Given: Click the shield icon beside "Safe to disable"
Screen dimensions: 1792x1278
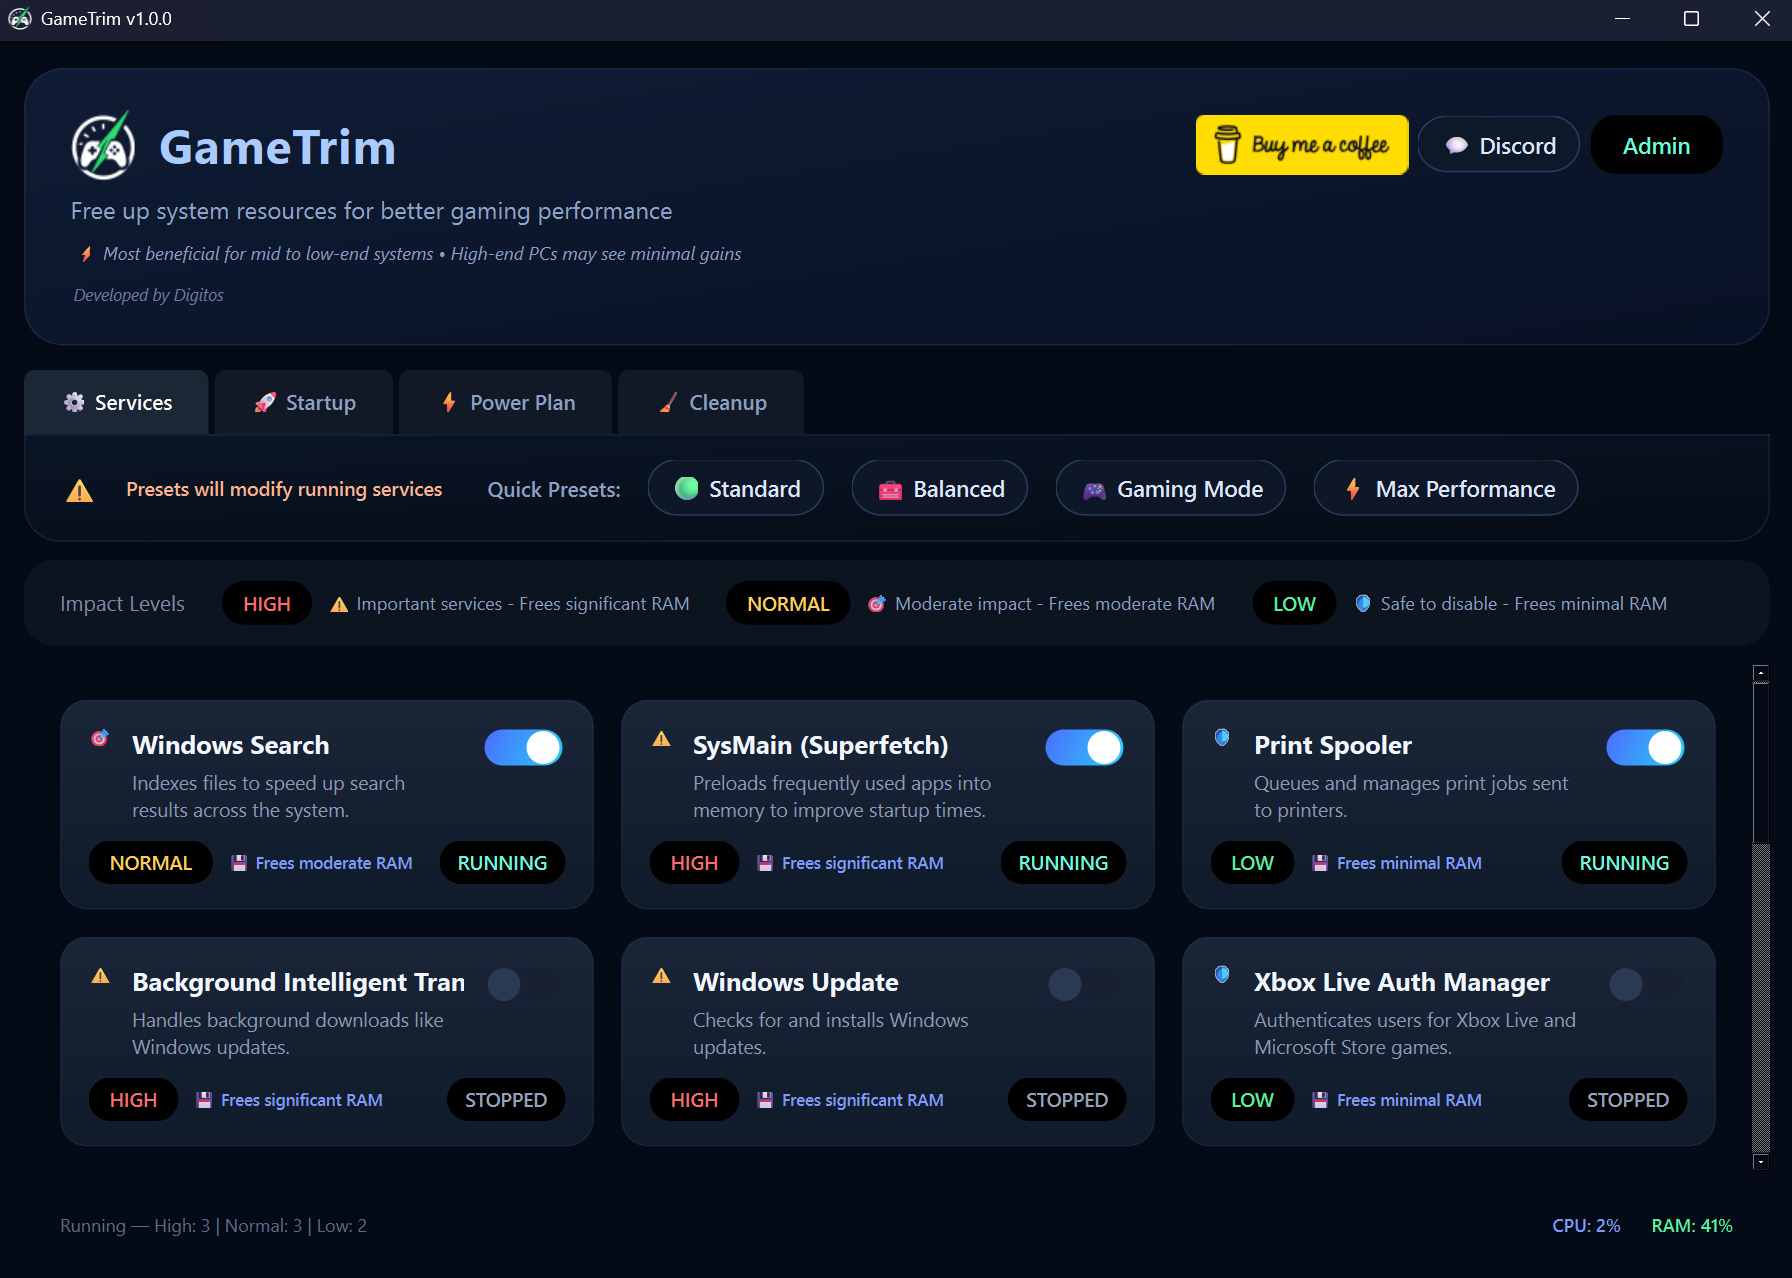Looking at the screenshot, I should click(1362, 603).
